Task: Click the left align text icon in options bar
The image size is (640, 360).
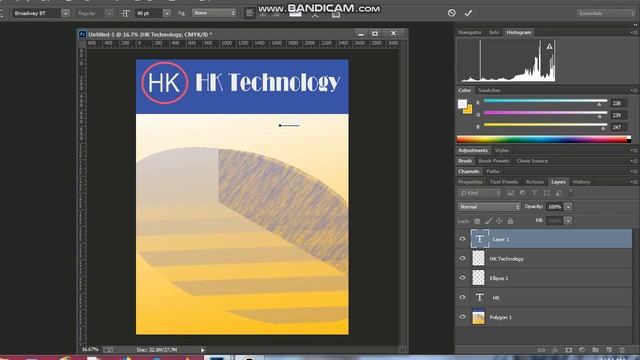Action: [x=249, y=13]
